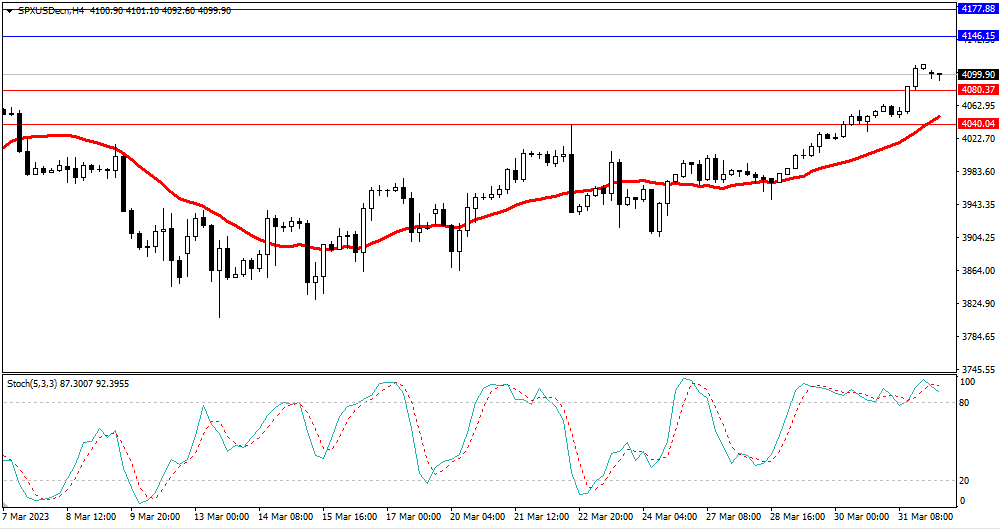Click the 3904.25 value on price scale
Image resolution: width=1000 pixels, height=529 pixels.
[978, 237]
